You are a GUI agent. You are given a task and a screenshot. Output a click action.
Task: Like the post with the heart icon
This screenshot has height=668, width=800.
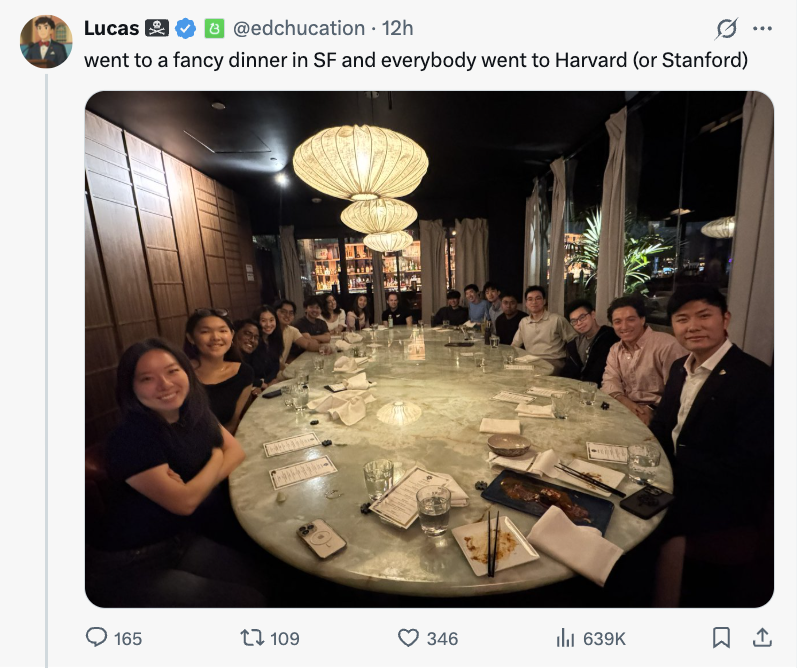pos(408,637)
